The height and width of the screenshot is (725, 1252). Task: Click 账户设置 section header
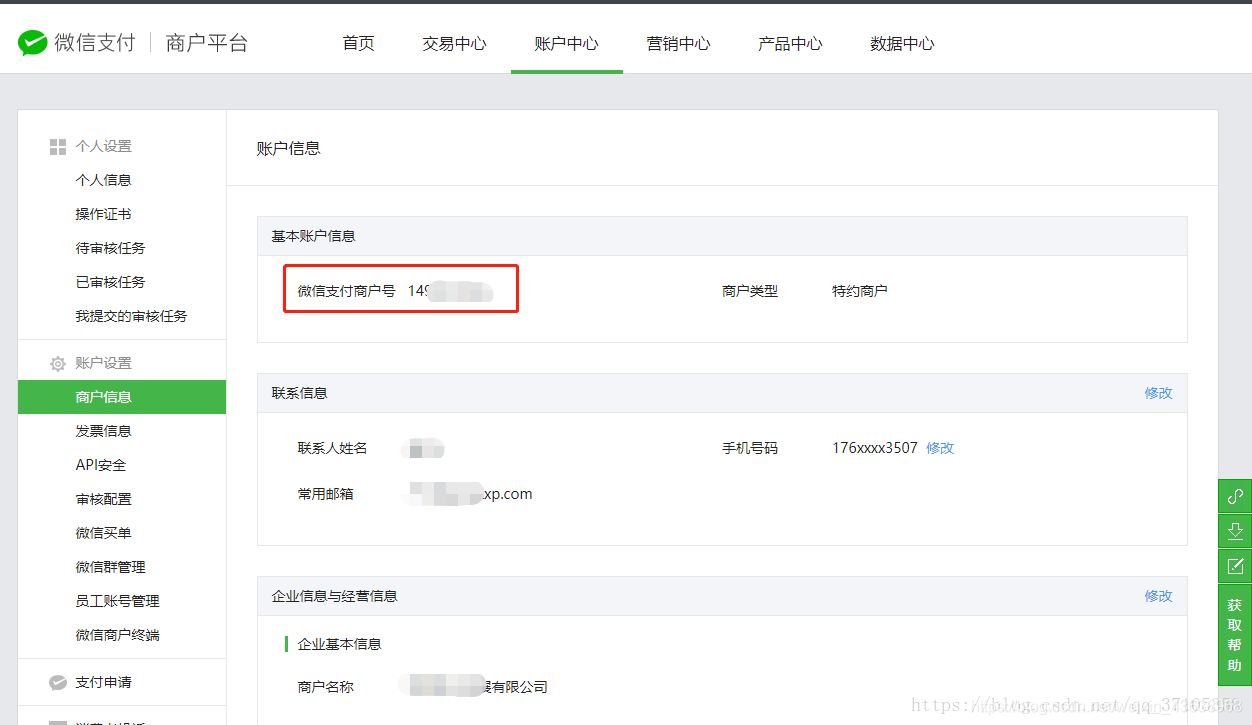pos(104,363)
